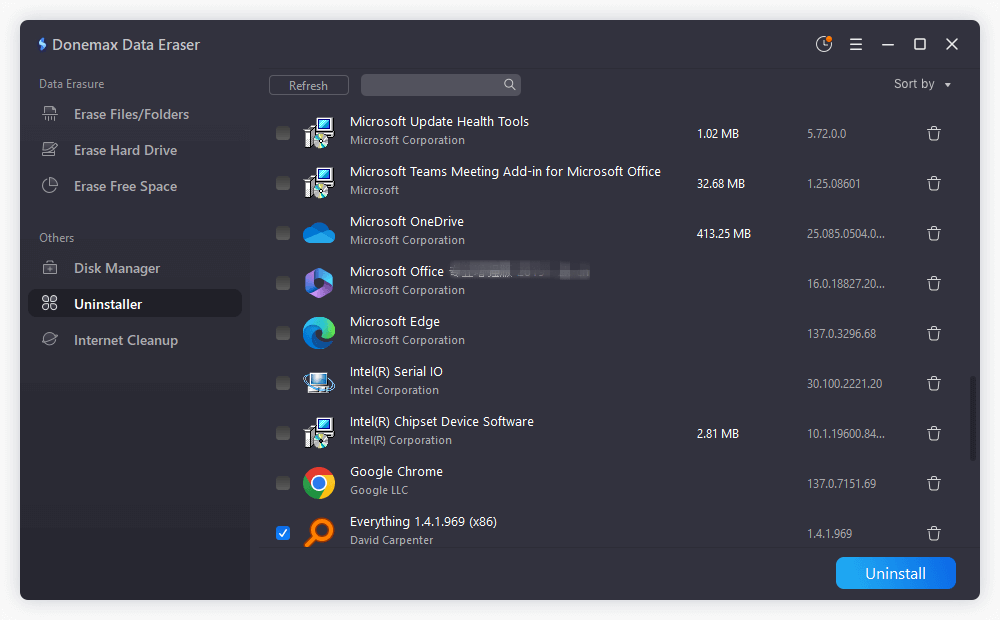Click the trash icon for Intel(R) Chipset Device Software

(934, 434)
